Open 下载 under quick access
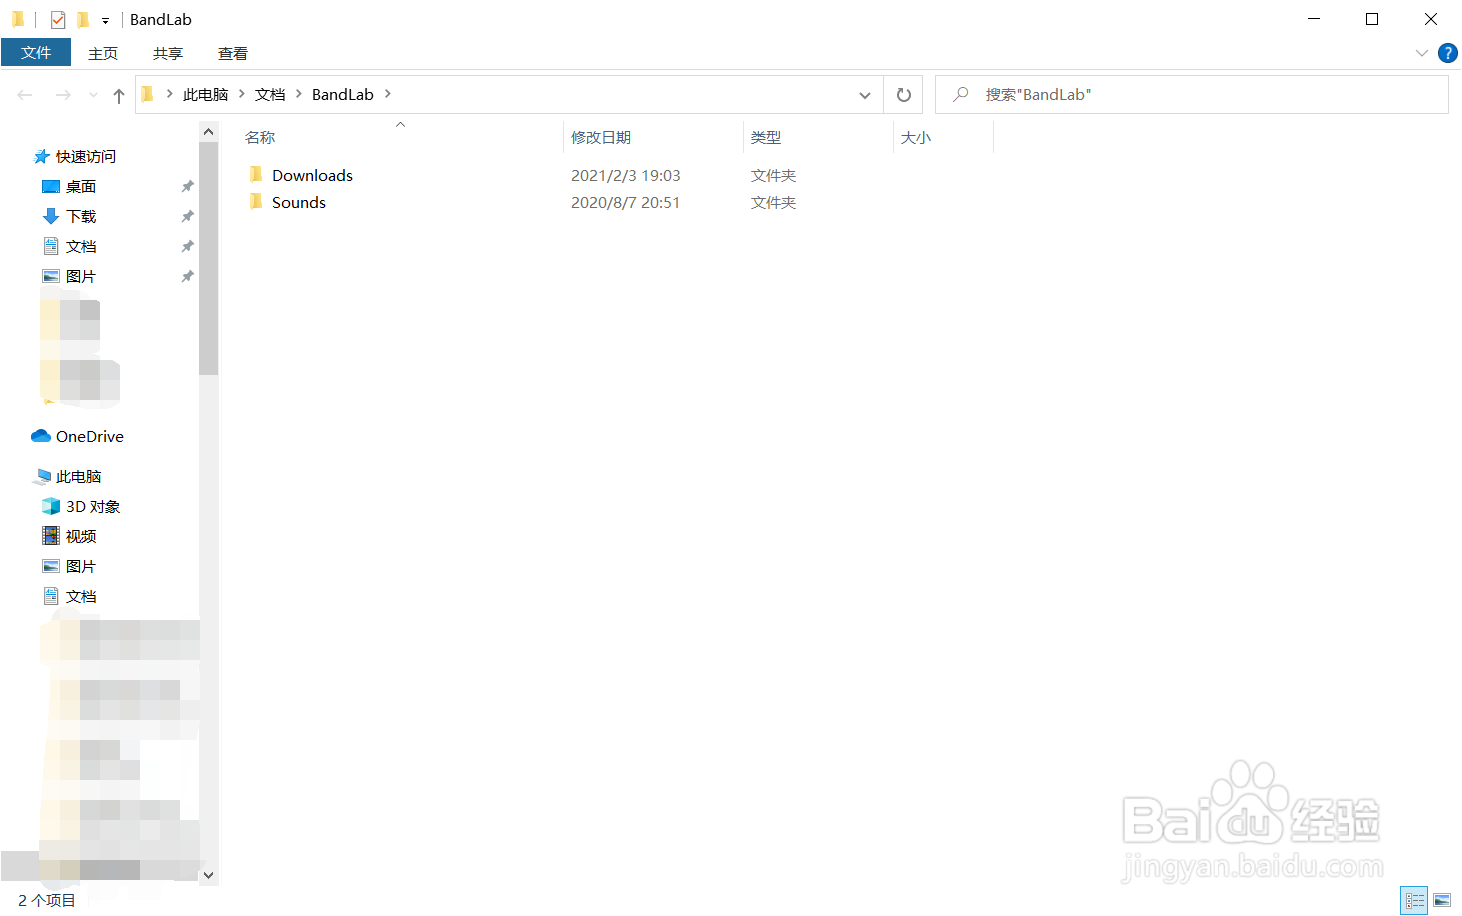Screen dimensions: 1462x916 (x=81, y=216)
